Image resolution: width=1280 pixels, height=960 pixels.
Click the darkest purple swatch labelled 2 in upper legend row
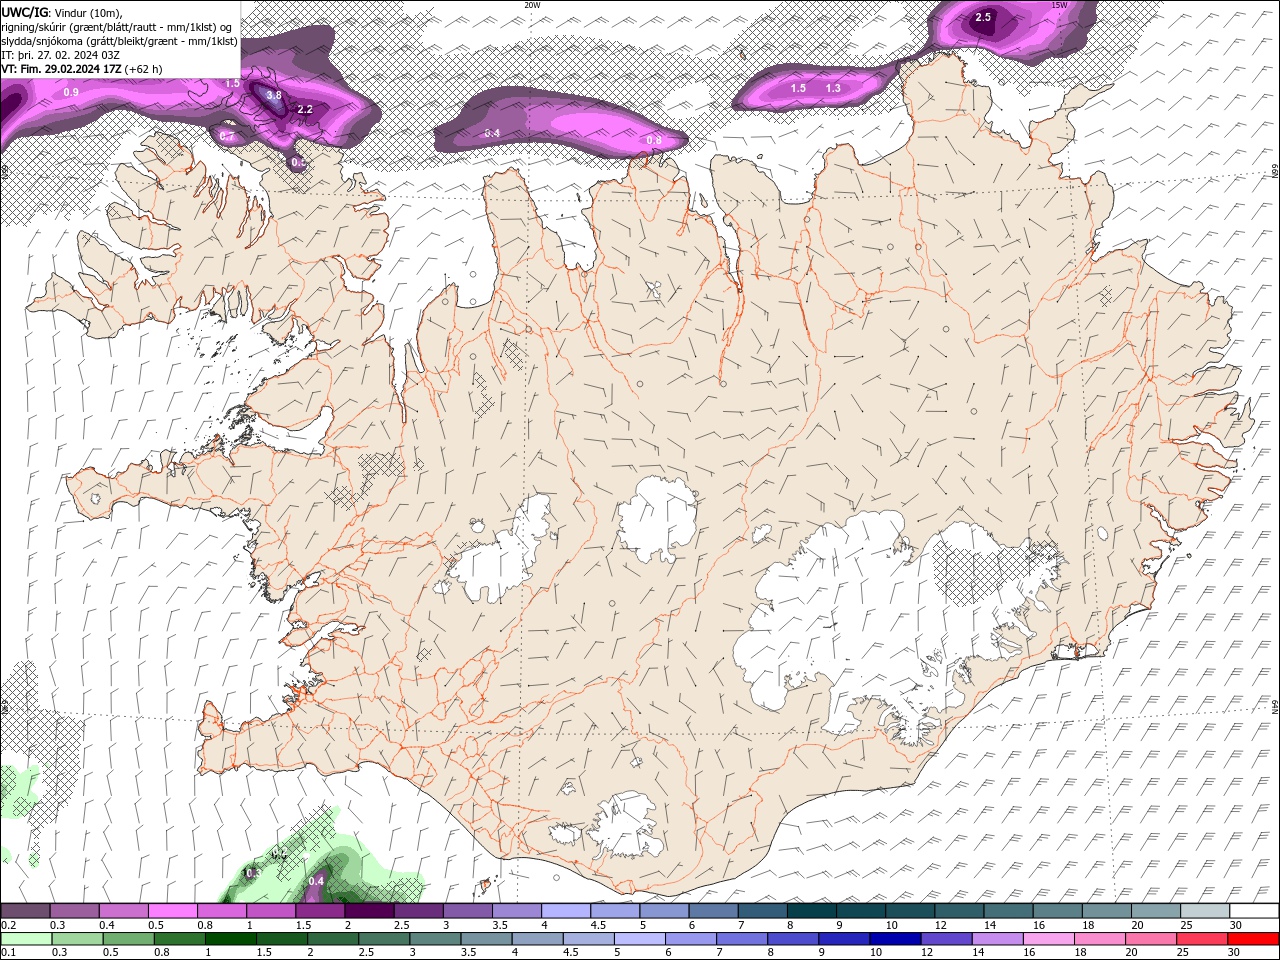[x=369, y=911]
